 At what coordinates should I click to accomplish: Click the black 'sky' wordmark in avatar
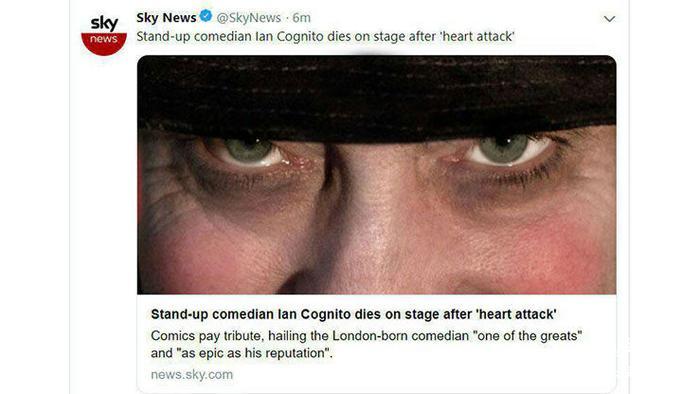click(x=104, y=23)
